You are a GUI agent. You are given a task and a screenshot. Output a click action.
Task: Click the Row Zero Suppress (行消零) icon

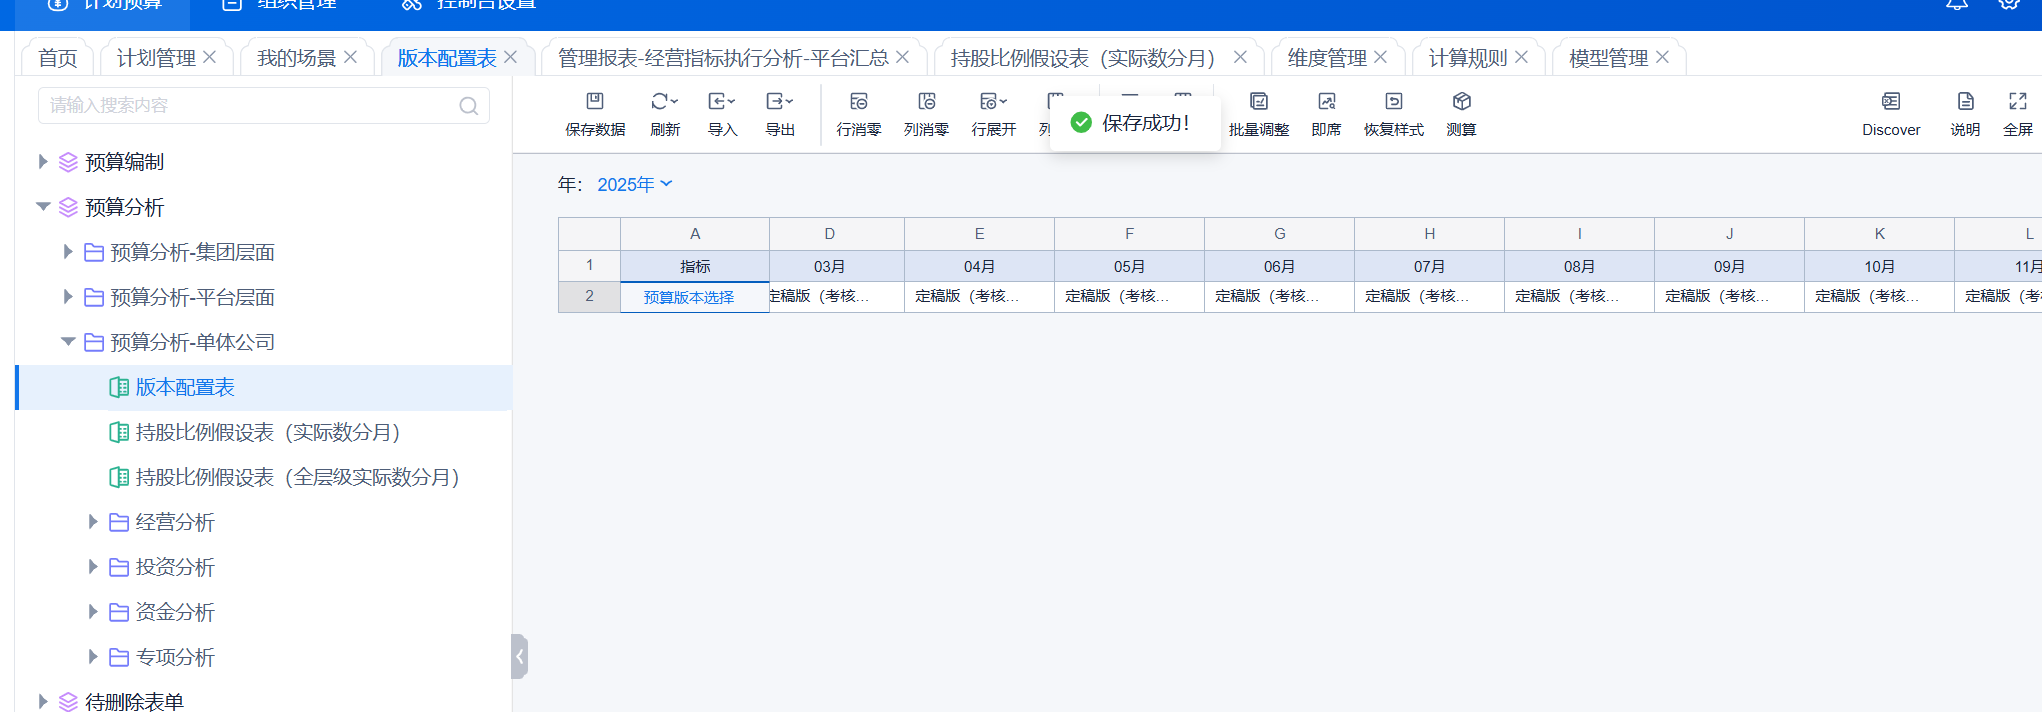(858, 102)
